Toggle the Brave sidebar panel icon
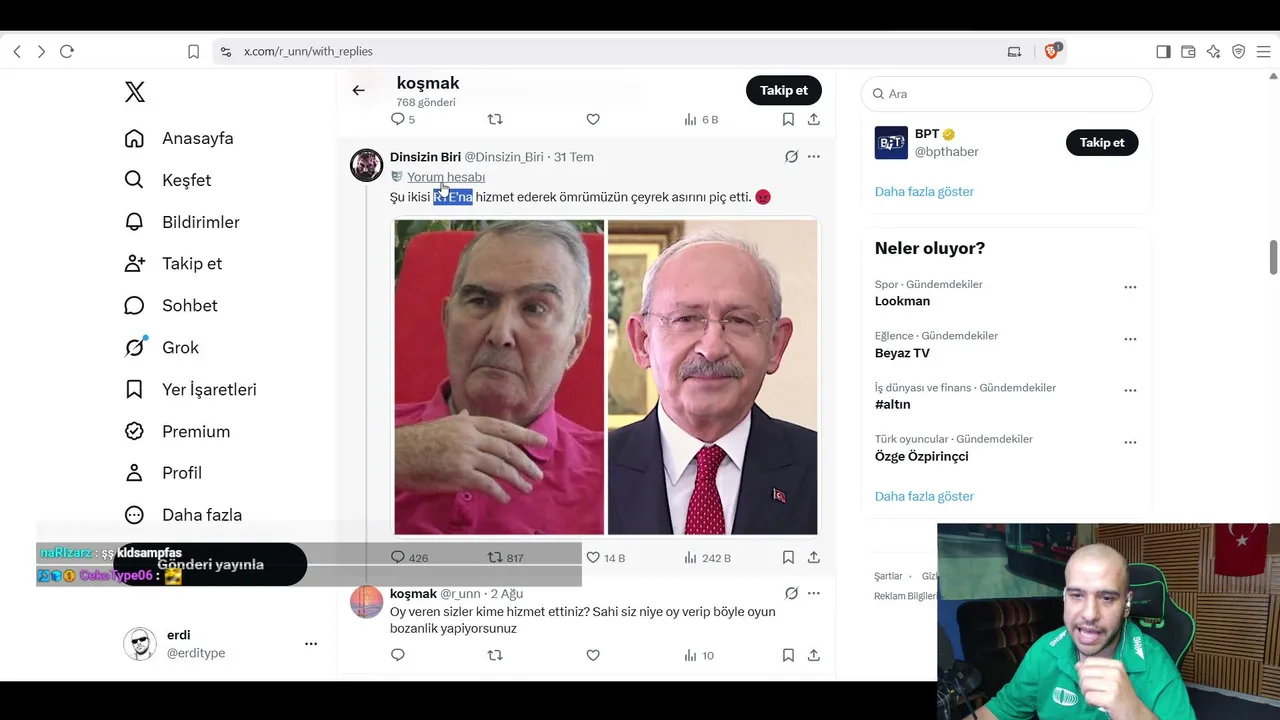Image resolution: width=1280 pixels, height=720 pixels. 1163,51
